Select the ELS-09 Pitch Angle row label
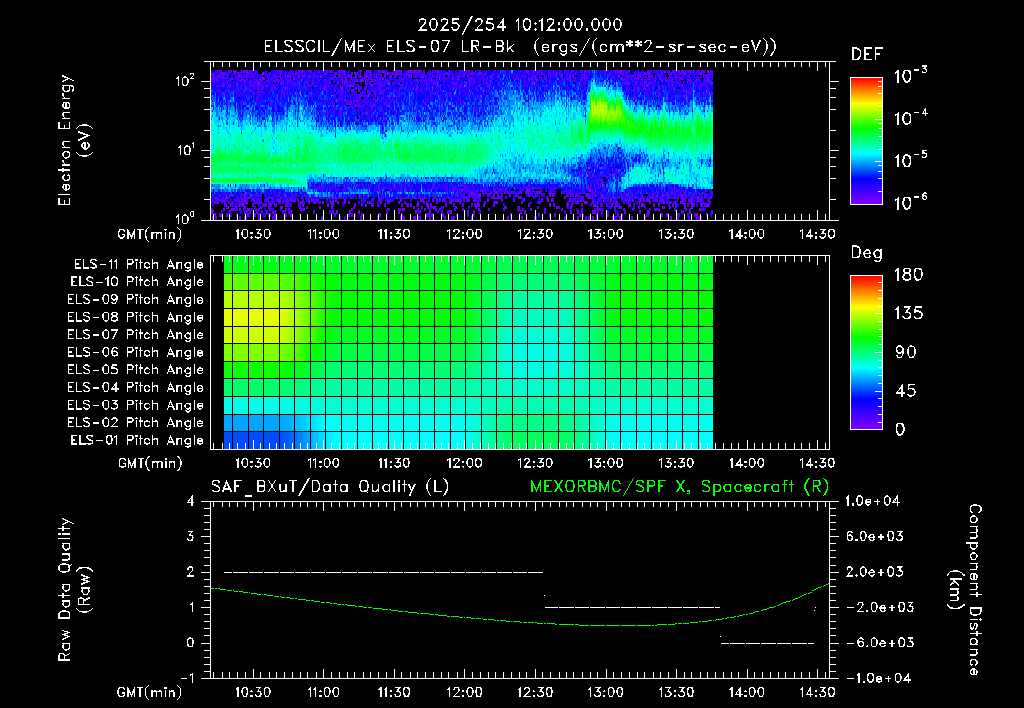The width and height of the screenshot is (1024, 708). pos(136,300)
